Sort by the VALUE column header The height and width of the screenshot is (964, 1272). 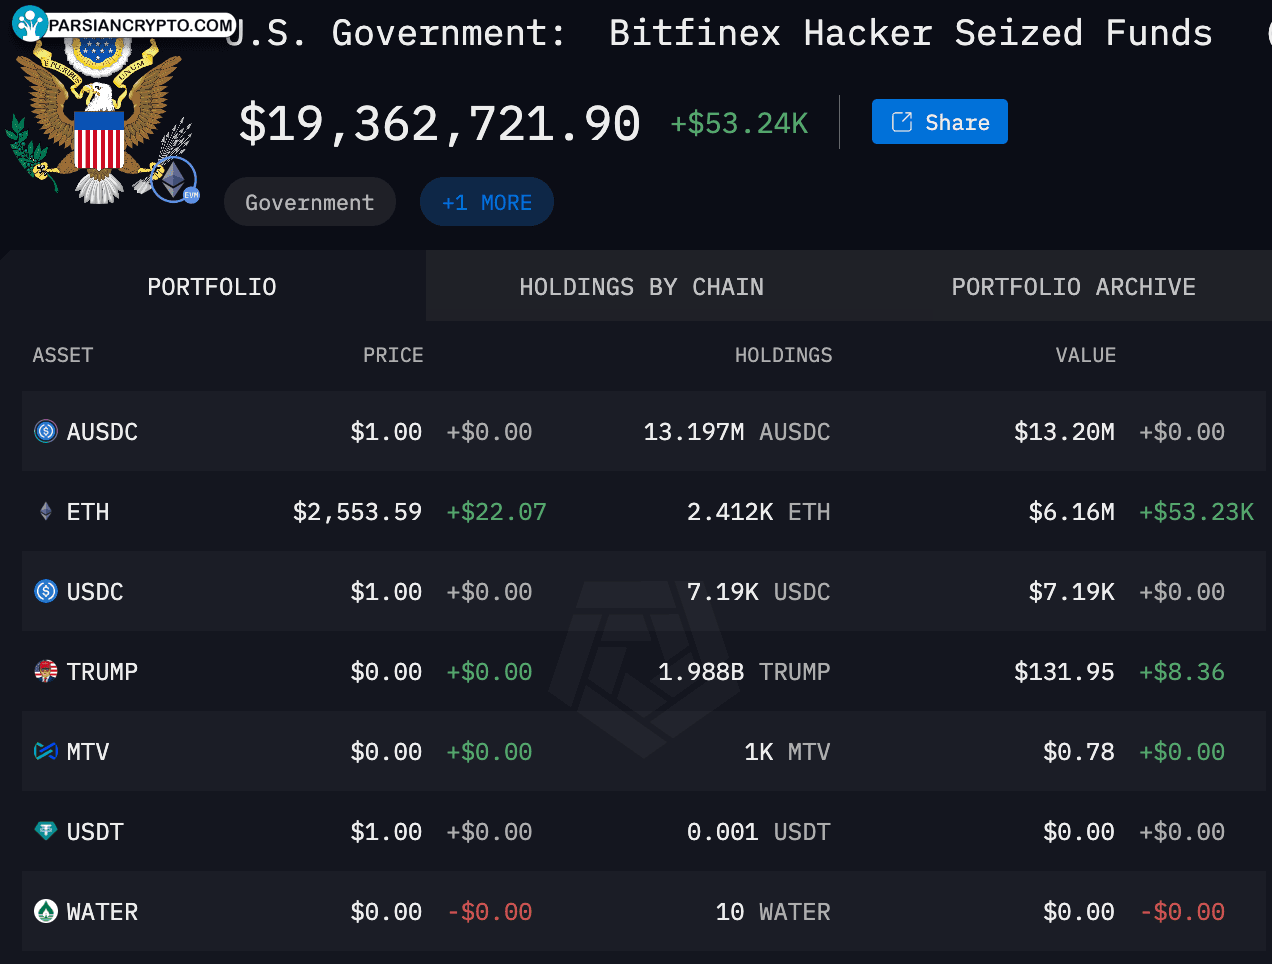(x=1086, y=355)
